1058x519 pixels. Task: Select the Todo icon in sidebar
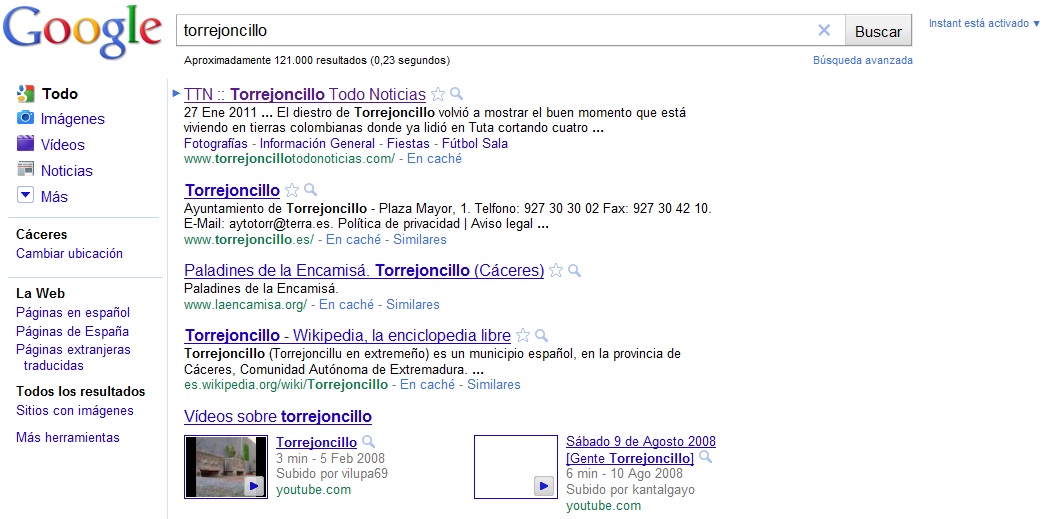click(x=26, y=94)
